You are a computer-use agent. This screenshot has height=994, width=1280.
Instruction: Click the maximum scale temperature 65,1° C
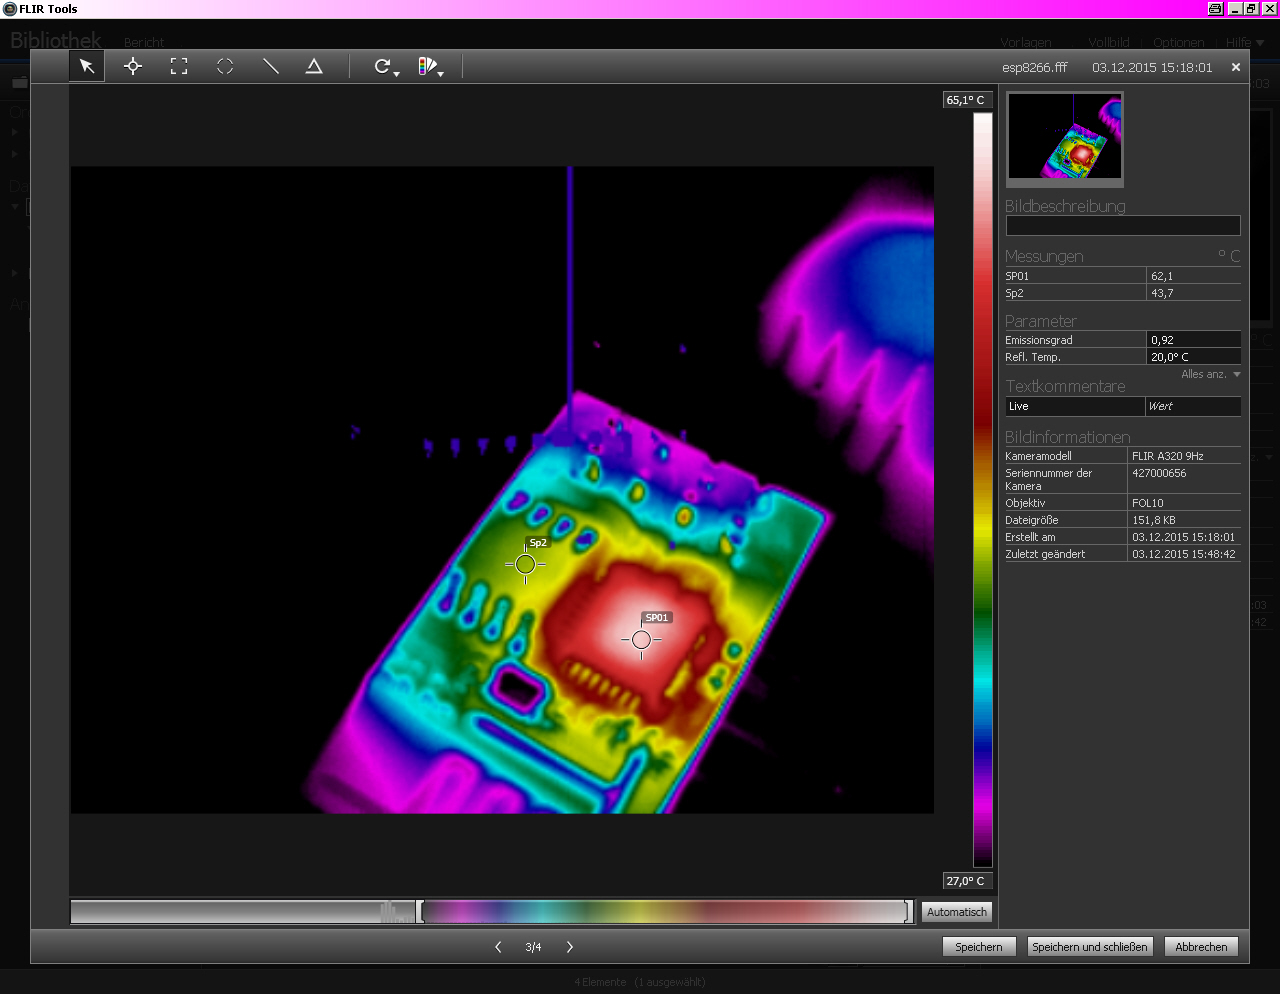click(x=966, y=100)
